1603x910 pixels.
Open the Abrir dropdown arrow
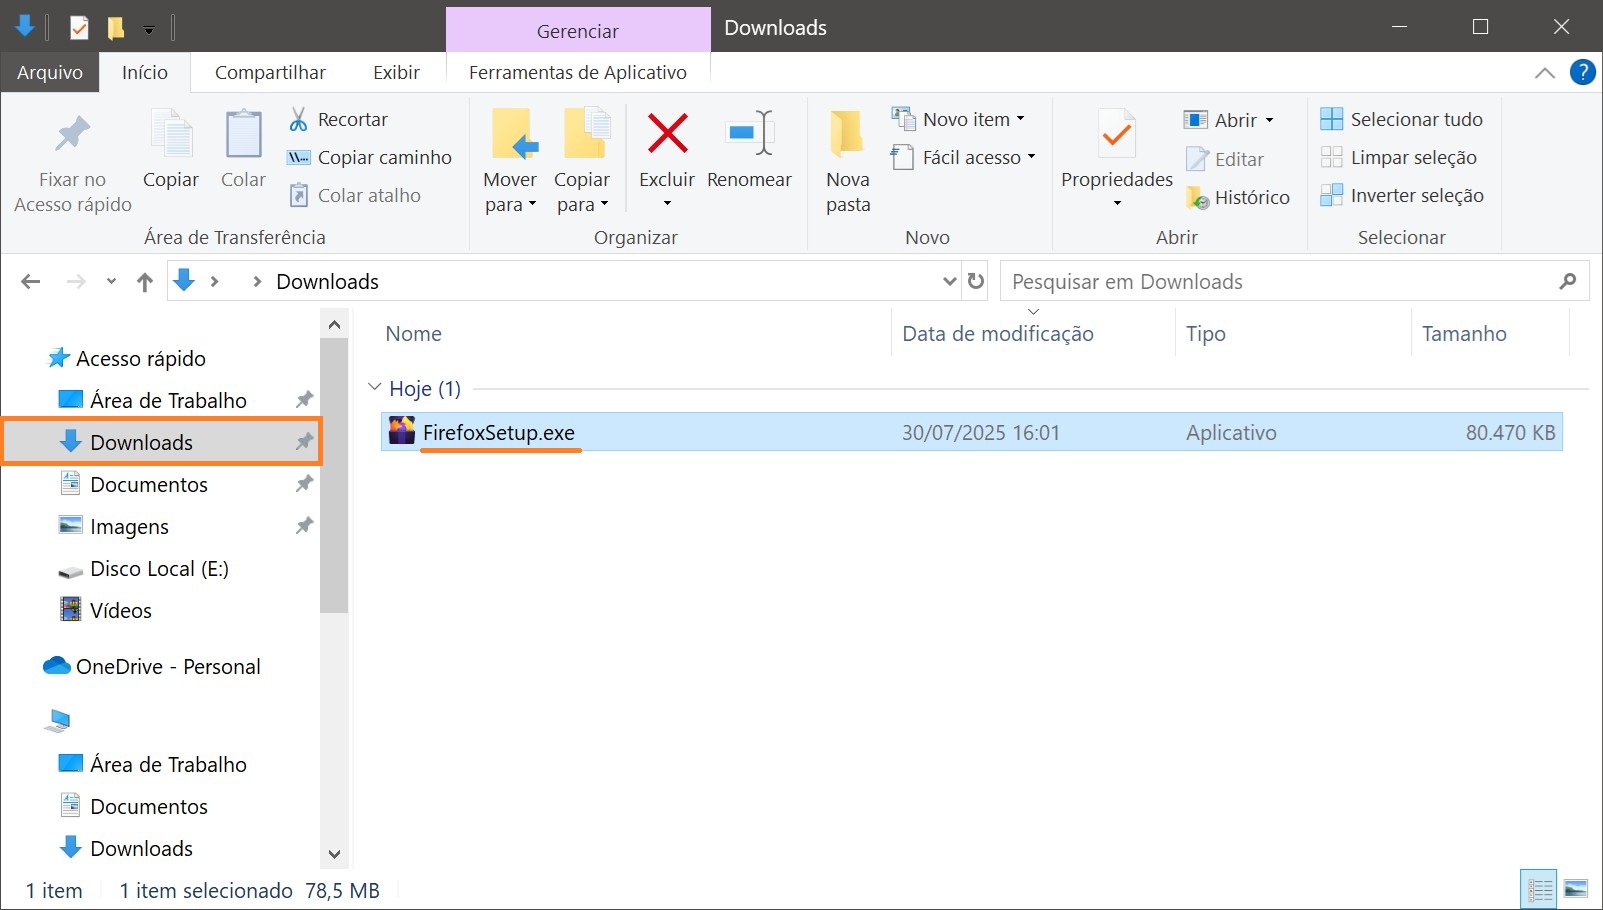[1270, 120]
